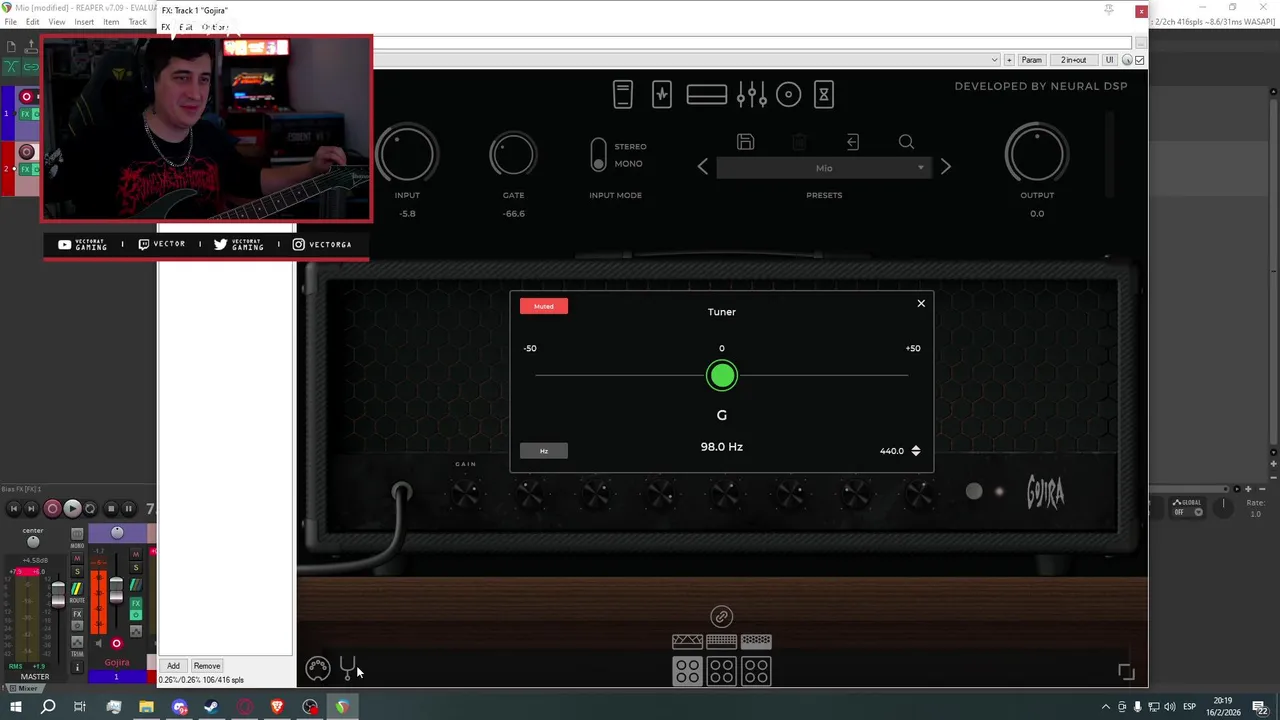Open the REAPER Insert menu
The width and height of the screenshot is (1280, 720).
tap(84, 22)
